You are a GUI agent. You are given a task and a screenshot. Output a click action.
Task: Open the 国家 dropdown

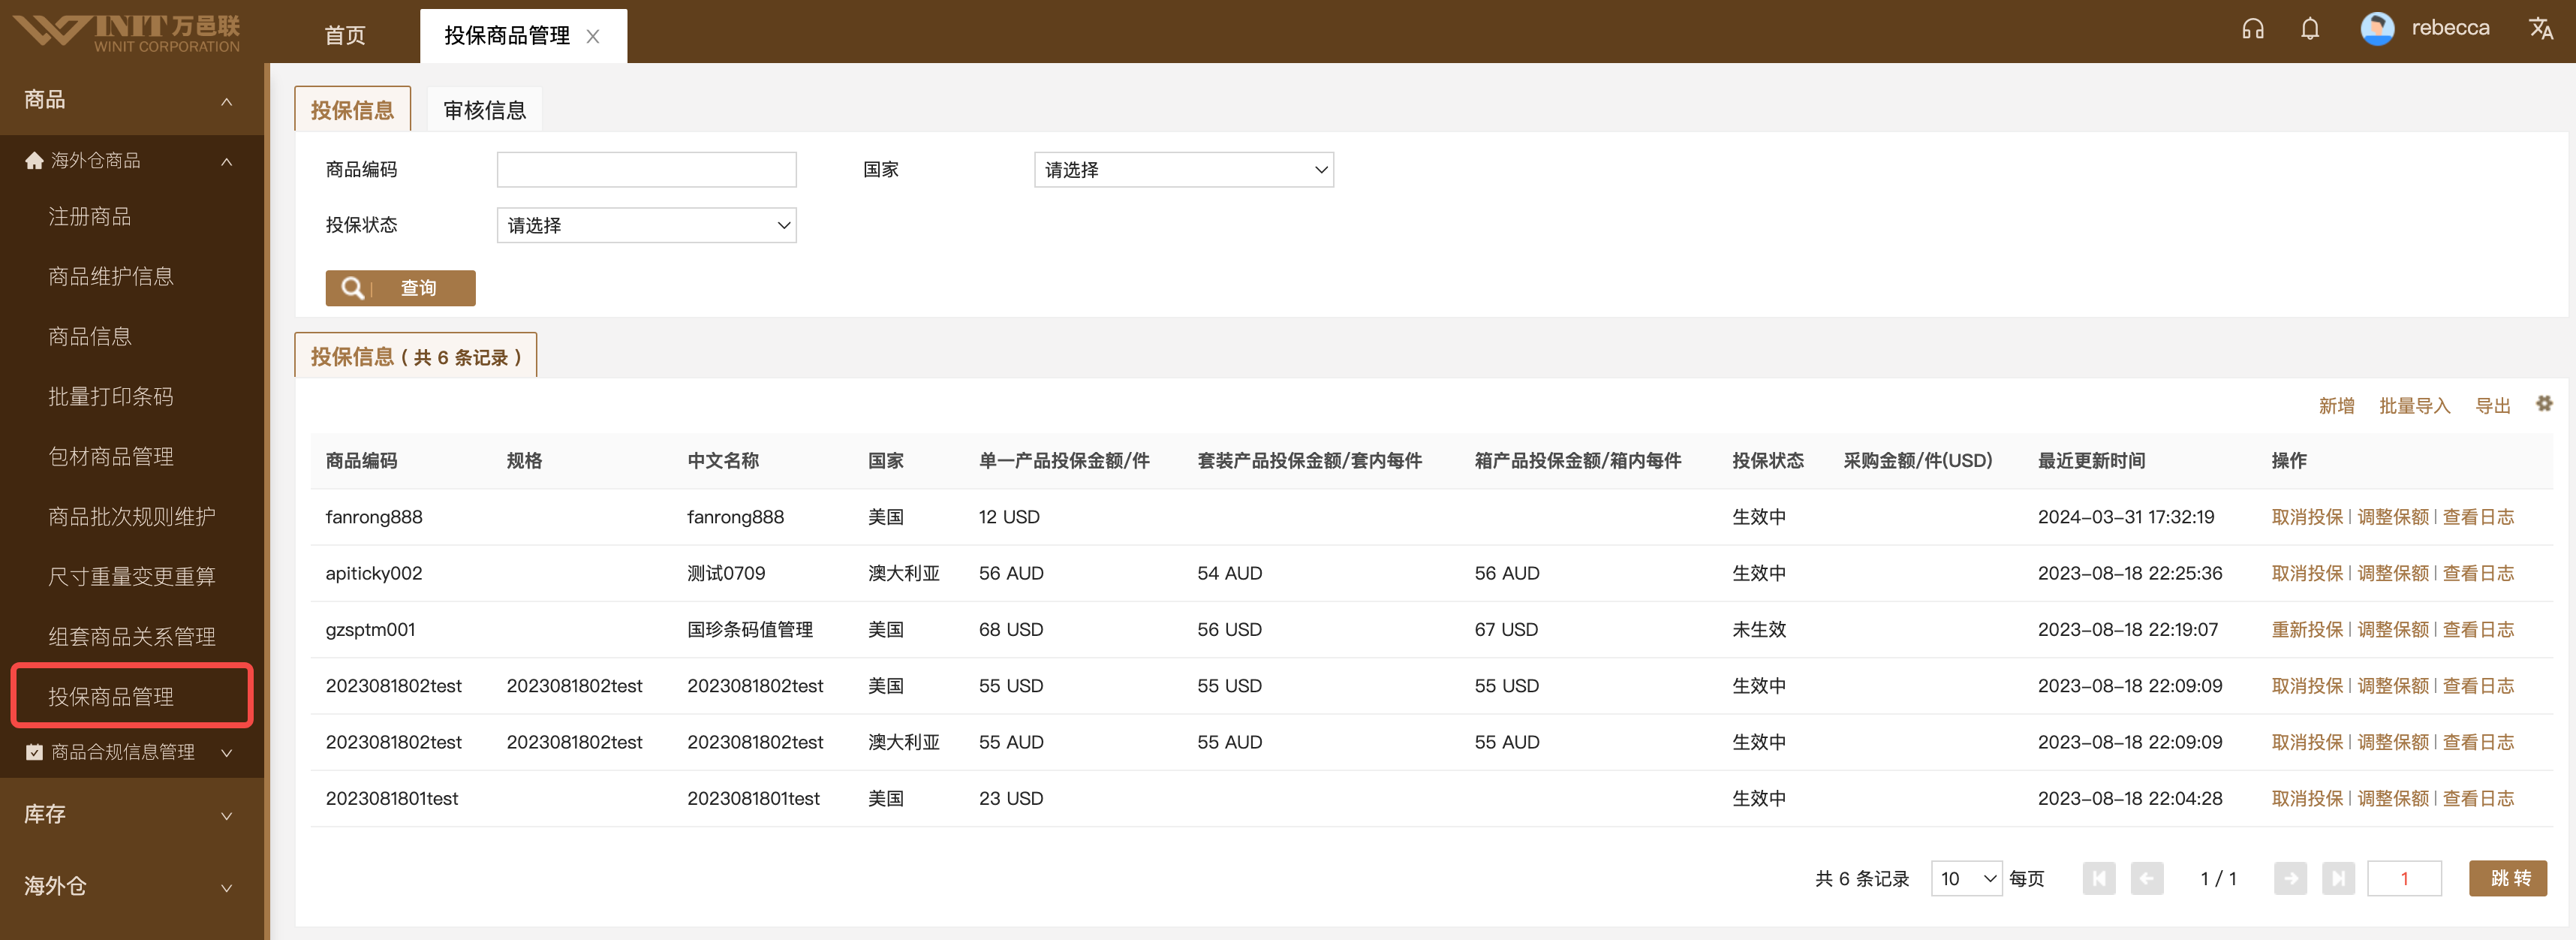tap(1184, 170)
